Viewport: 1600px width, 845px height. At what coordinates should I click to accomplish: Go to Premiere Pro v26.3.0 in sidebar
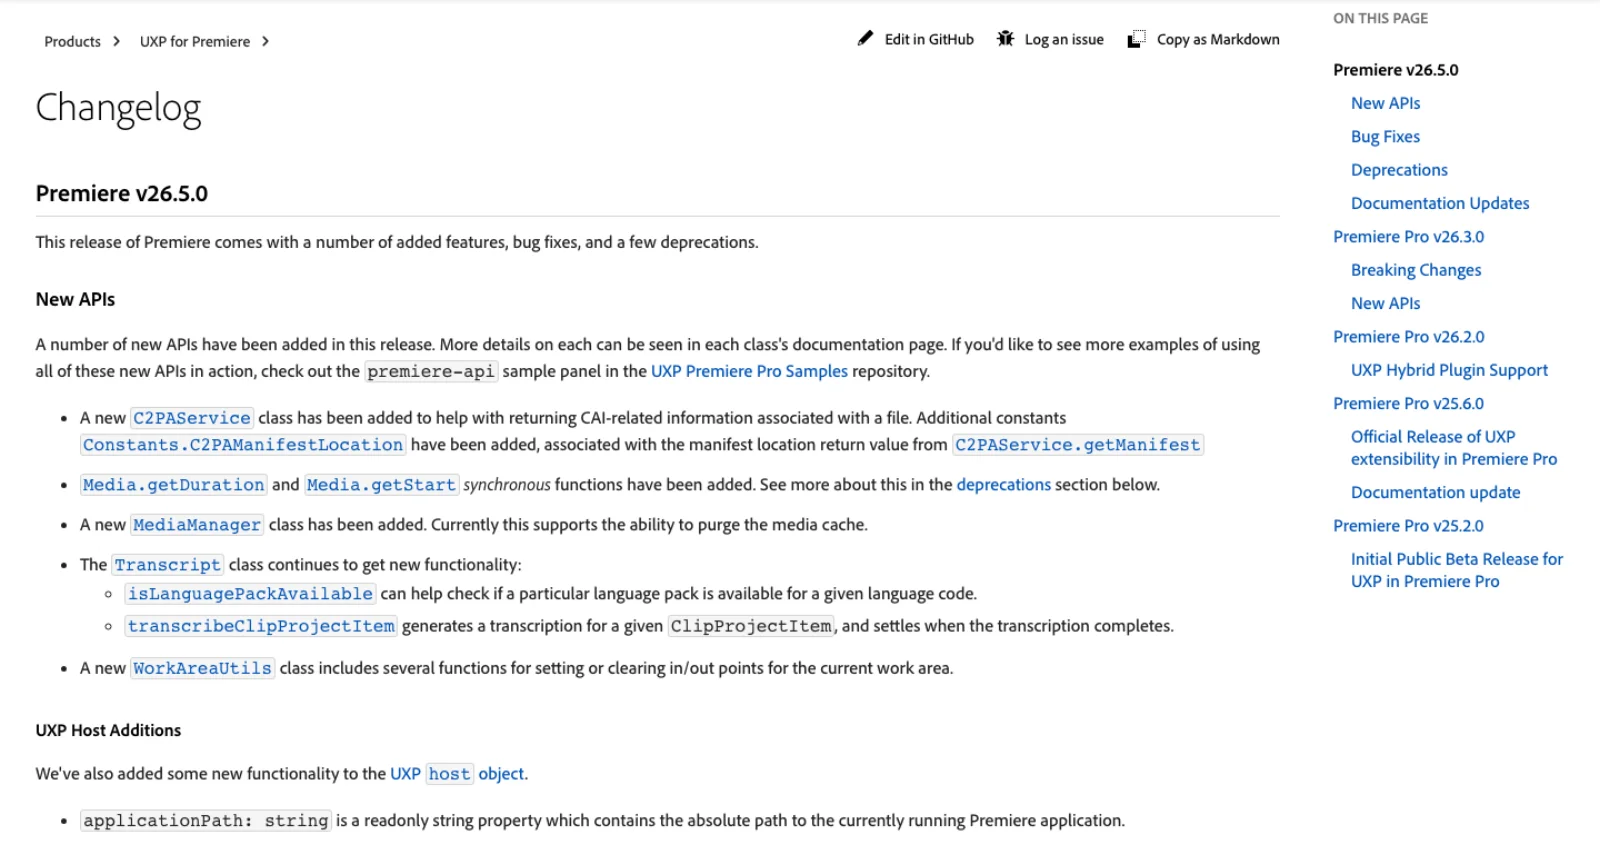[x=1408, y=237]
